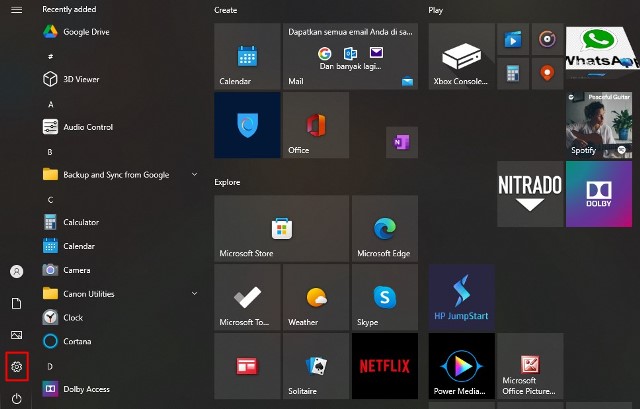Open Microsoft Office Picture Manager tile
Image resolution: width=640 pixels, height=409 pixels.
click(530, 366)
